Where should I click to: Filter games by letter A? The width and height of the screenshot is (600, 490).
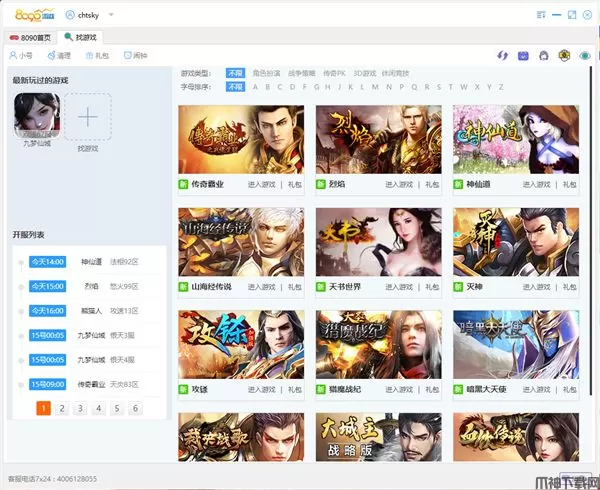pos(255,87)
